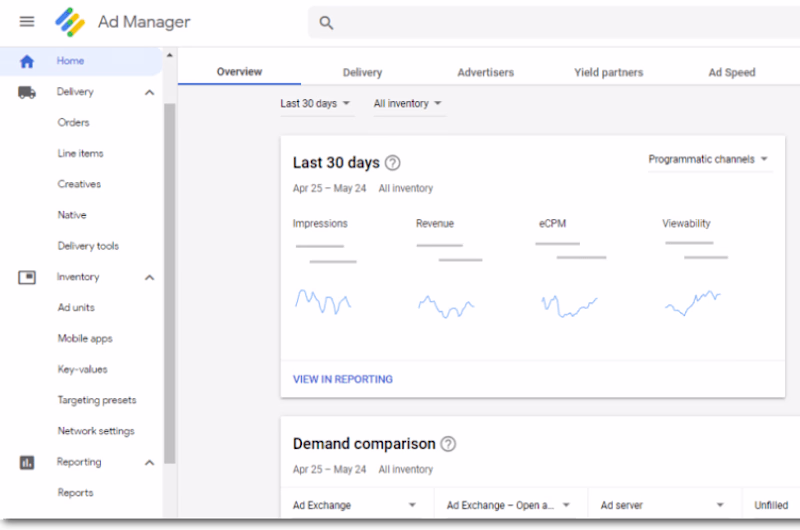Click the Revenue sparkline chart
Viewport: 800px width, 530px height.
tap(446, 307)
